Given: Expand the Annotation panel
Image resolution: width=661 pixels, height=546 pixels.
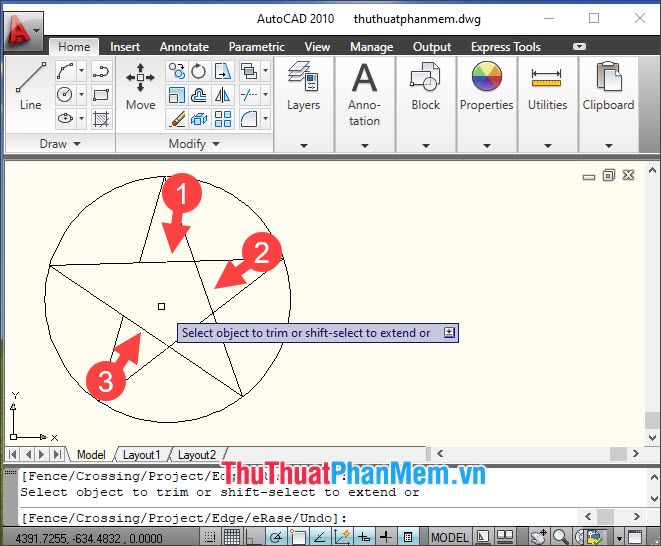Looking at the screenshot, I should point(365,146).
